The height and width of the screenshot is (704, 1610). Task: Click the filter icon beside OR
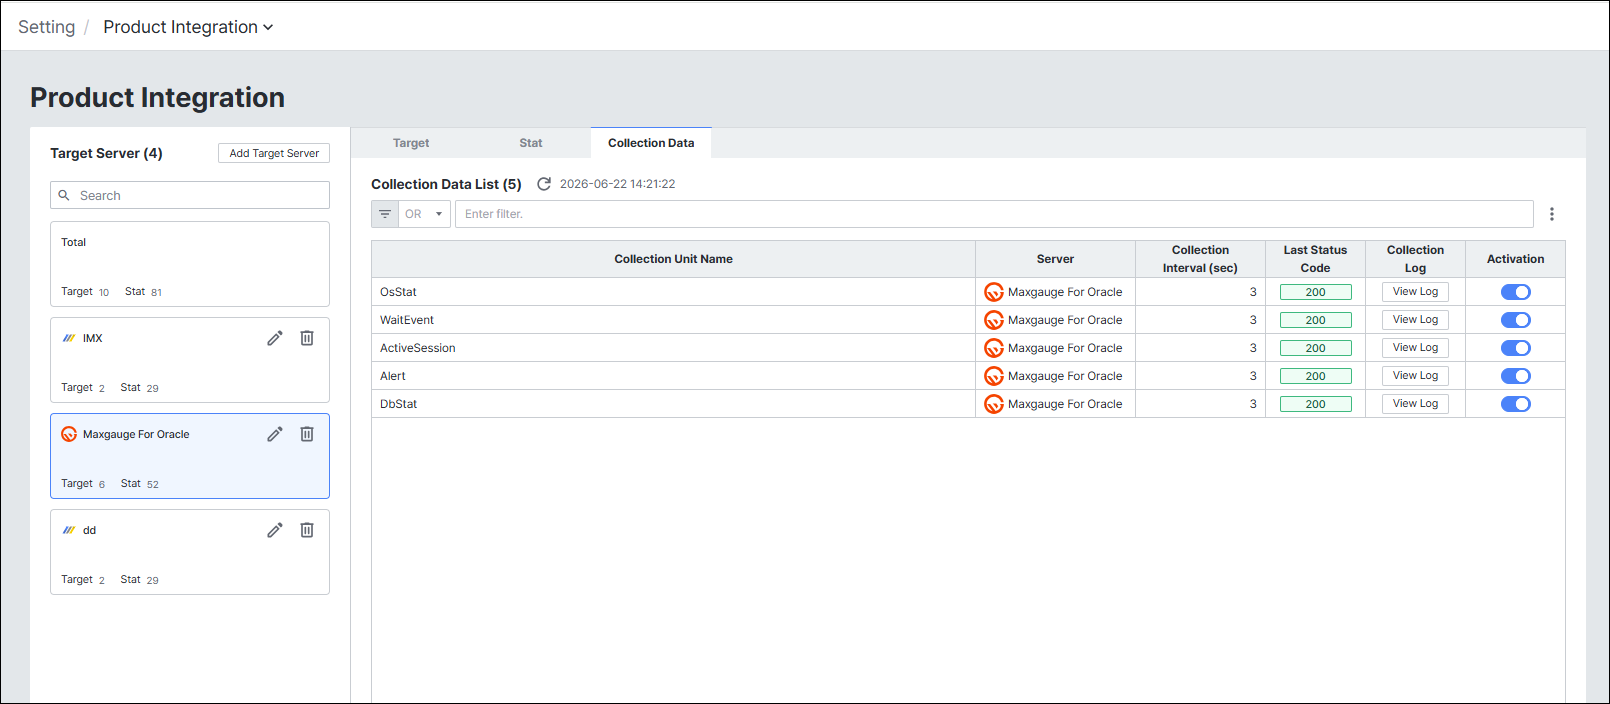pos(385,214)
